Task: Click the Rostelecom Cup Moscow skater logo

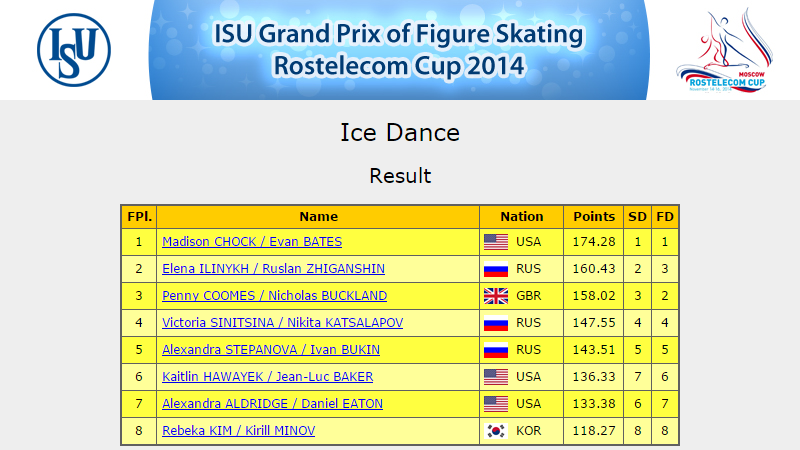Action: [724, 50]
